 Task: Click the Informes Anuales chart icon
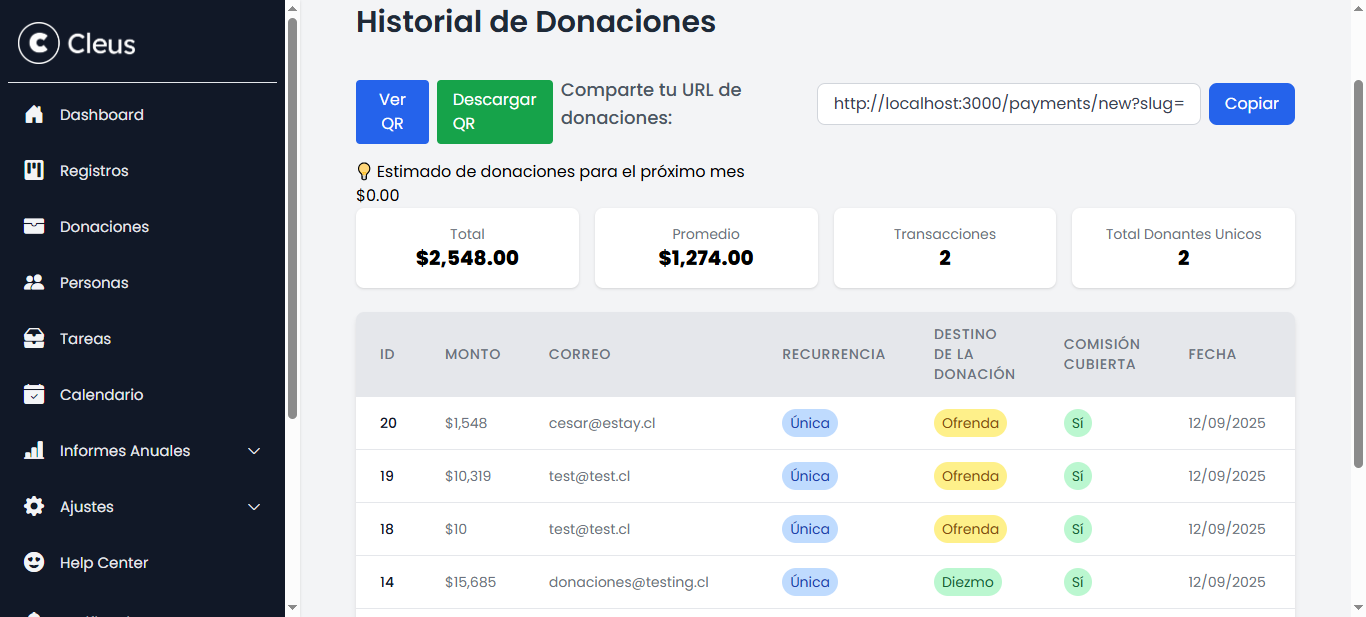click(34, 450)
